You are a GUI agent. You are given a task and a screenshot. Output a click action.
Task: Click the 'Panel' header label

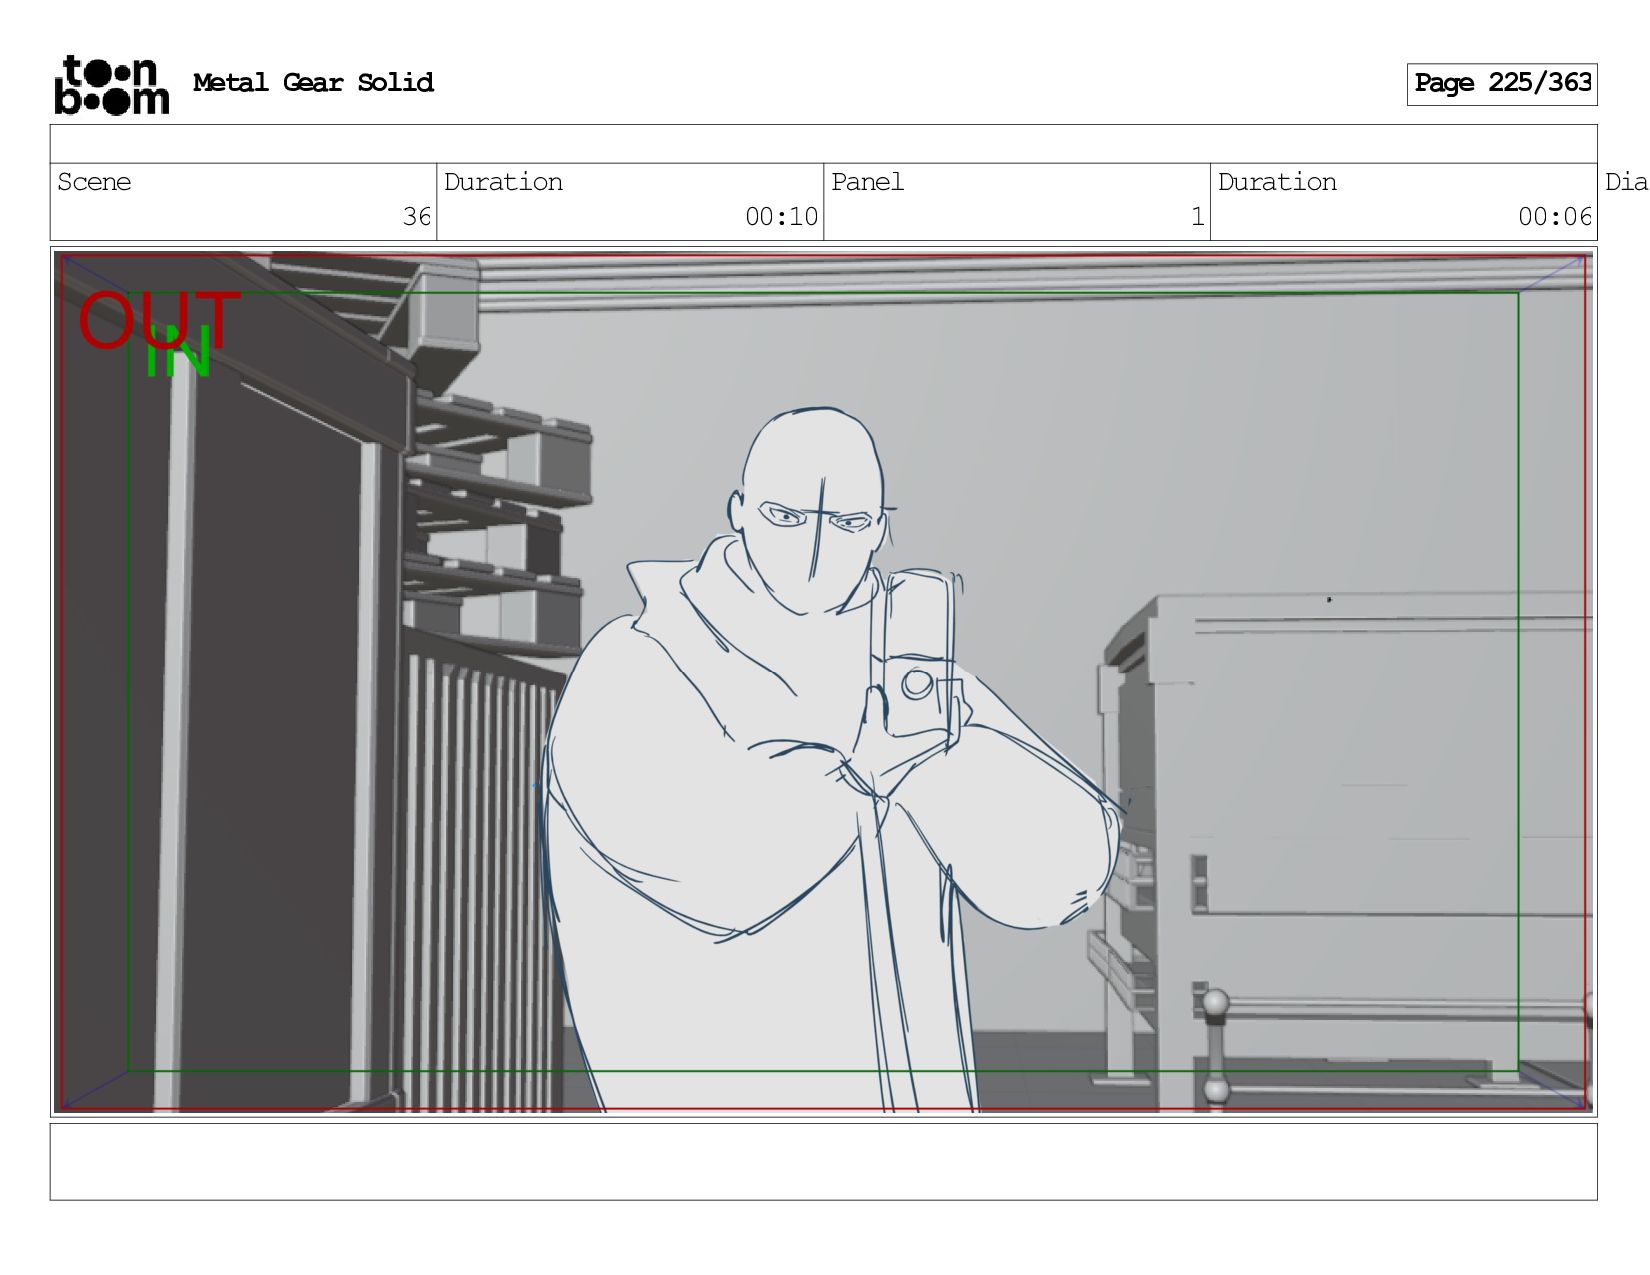pos(867,182)
